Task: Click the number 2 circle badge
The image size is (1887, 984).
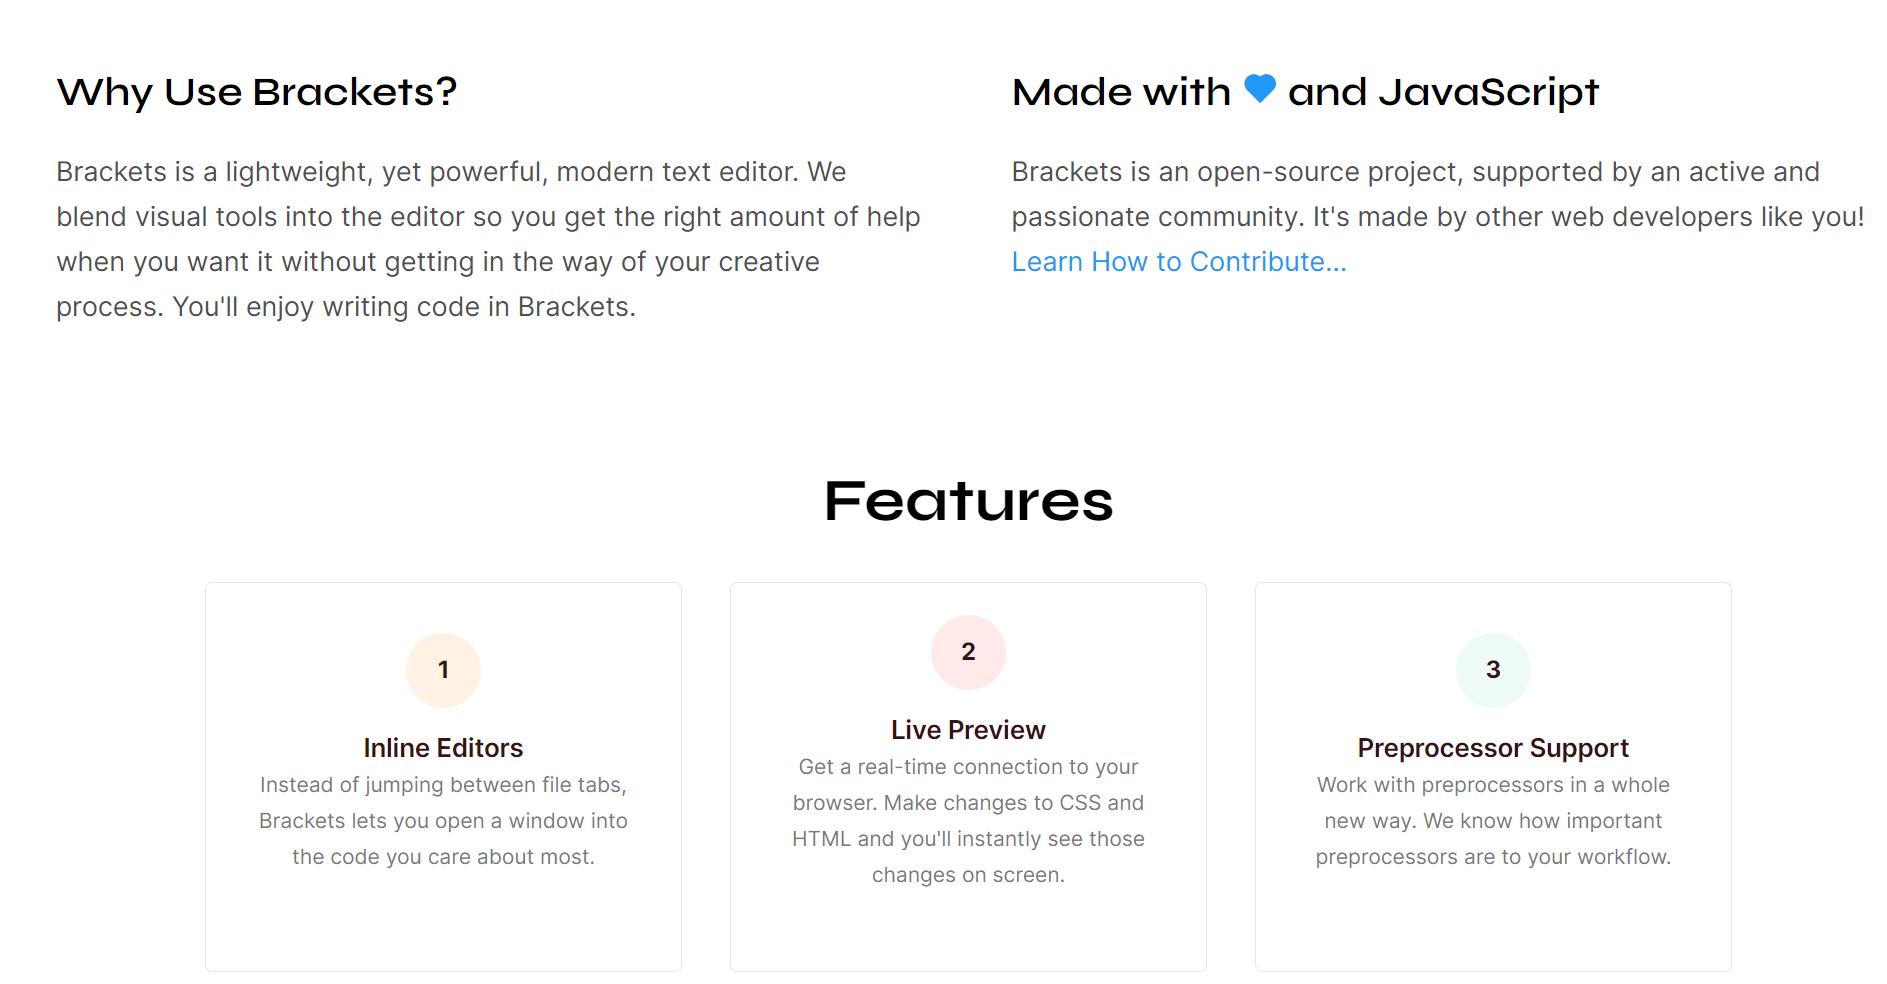Action: point(968,652)
